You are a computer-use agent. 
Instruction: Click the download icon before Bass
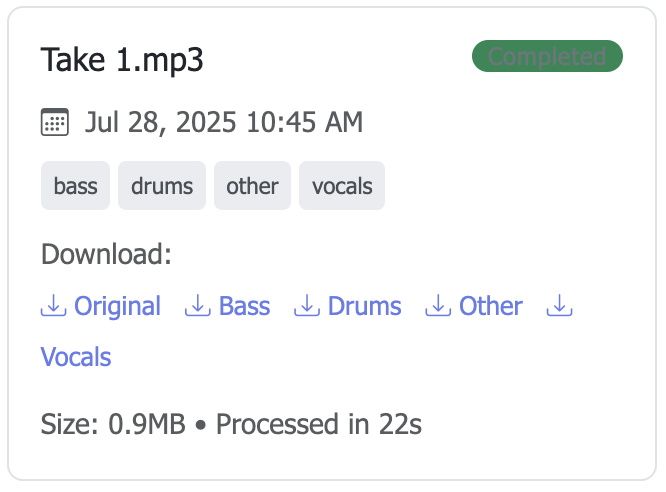[197, 306]
